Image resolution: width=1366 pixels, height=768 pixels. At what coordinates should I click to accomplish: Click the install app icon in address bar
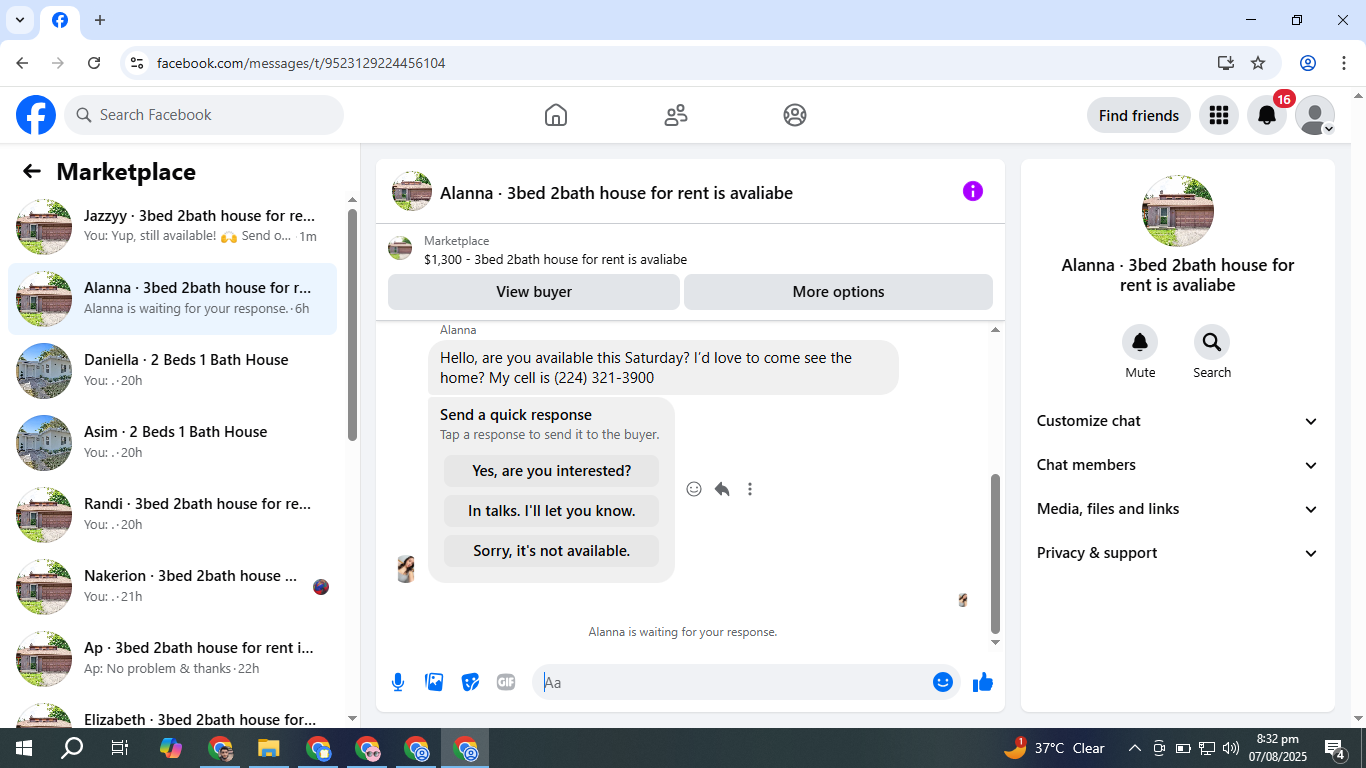click(1226, 63)
